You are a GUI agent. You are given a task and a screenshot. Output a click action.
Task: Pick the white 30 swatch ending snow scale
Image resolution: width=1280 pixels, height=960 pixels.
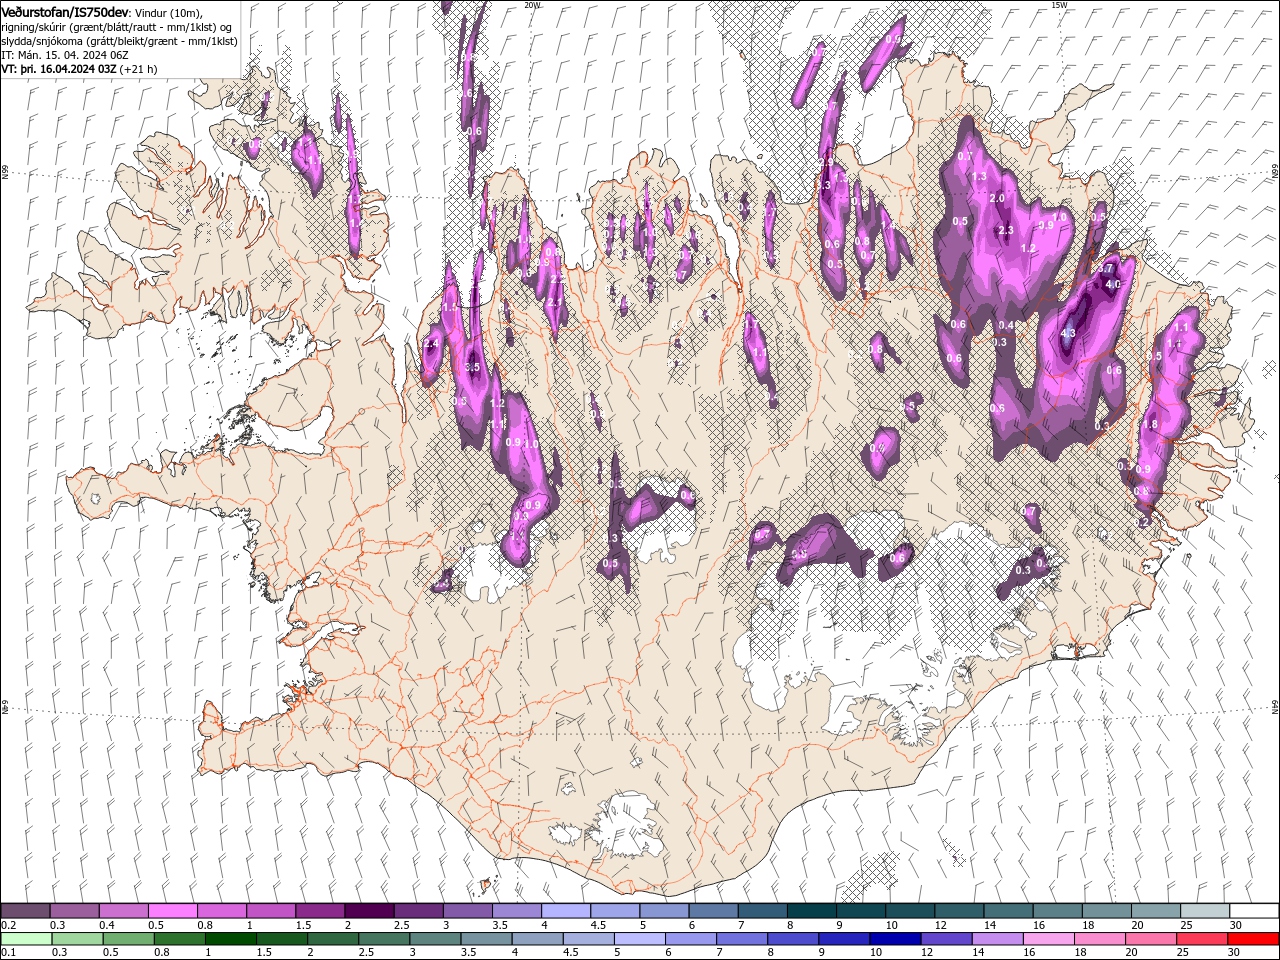pyautogui.click(x=1254, y=911)
